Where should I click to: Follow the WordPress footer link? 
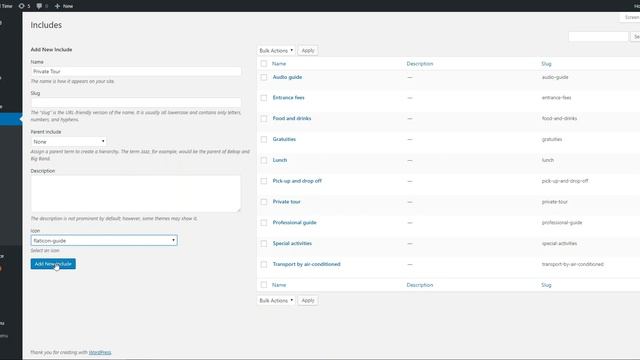pos(100,352)
